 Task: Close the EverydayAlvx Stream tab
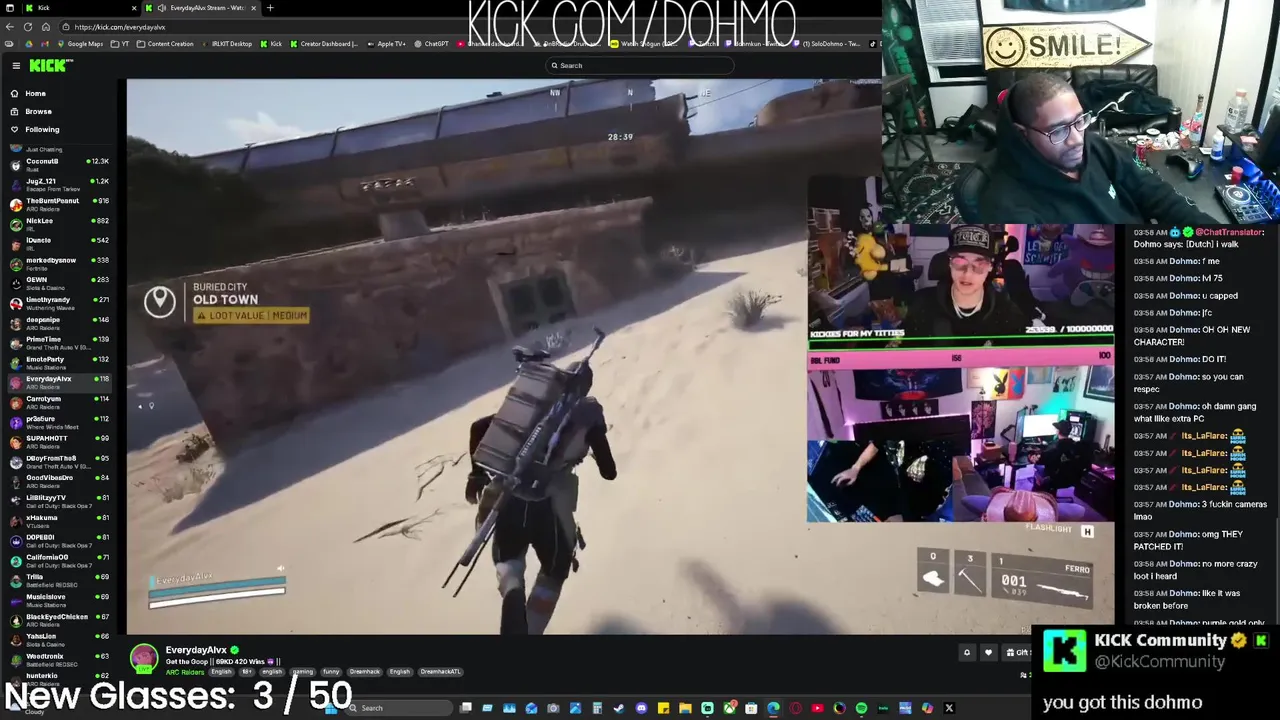253,8
